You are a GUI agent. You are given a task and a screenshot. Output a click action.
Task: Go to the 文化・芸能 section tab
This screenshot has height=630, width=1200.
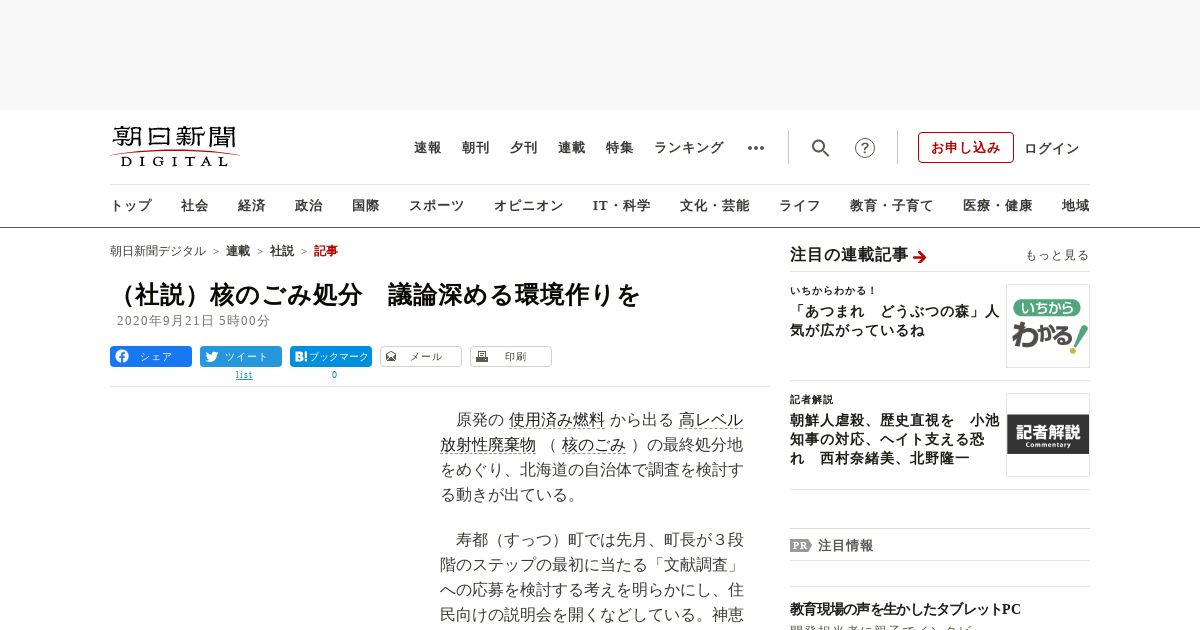pyautogui.click(x=715, y=206)
